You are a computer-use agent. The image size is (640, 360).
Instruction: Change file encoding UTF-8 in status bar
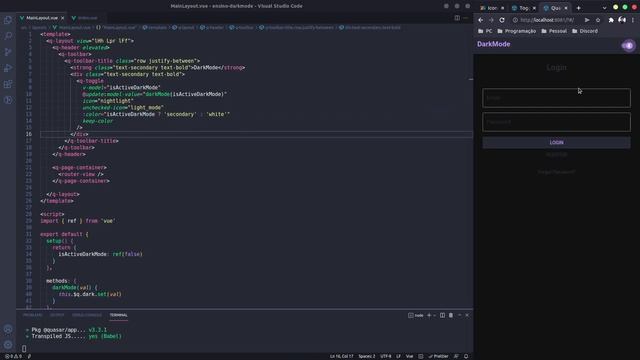386,356
